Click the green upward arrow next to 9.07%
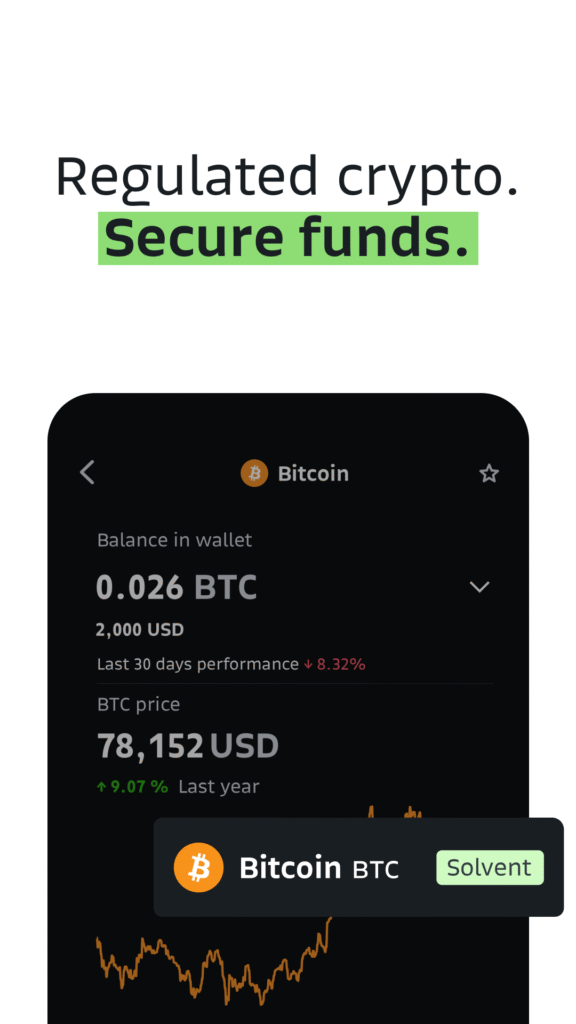The image size is (576, 1024). point(103,786)
